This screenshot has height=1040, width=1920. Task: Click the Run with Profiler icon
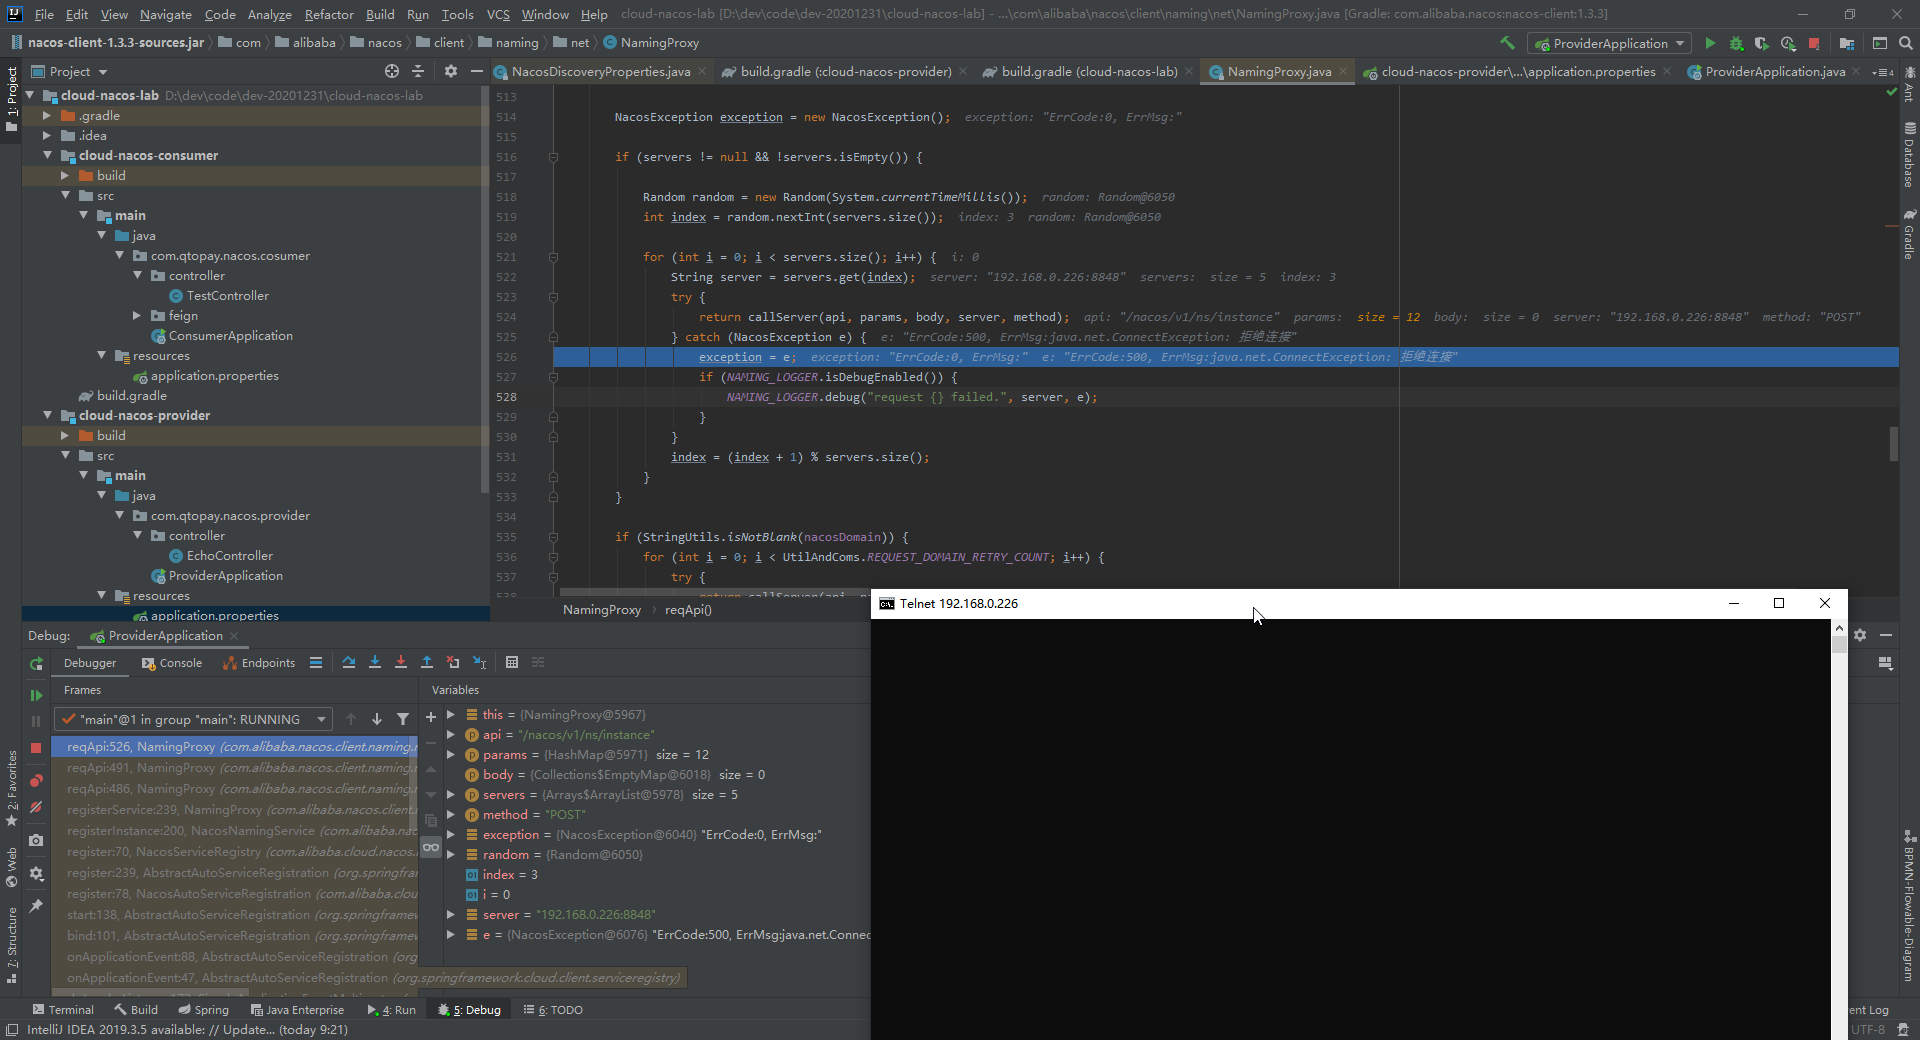point(1788,43)
